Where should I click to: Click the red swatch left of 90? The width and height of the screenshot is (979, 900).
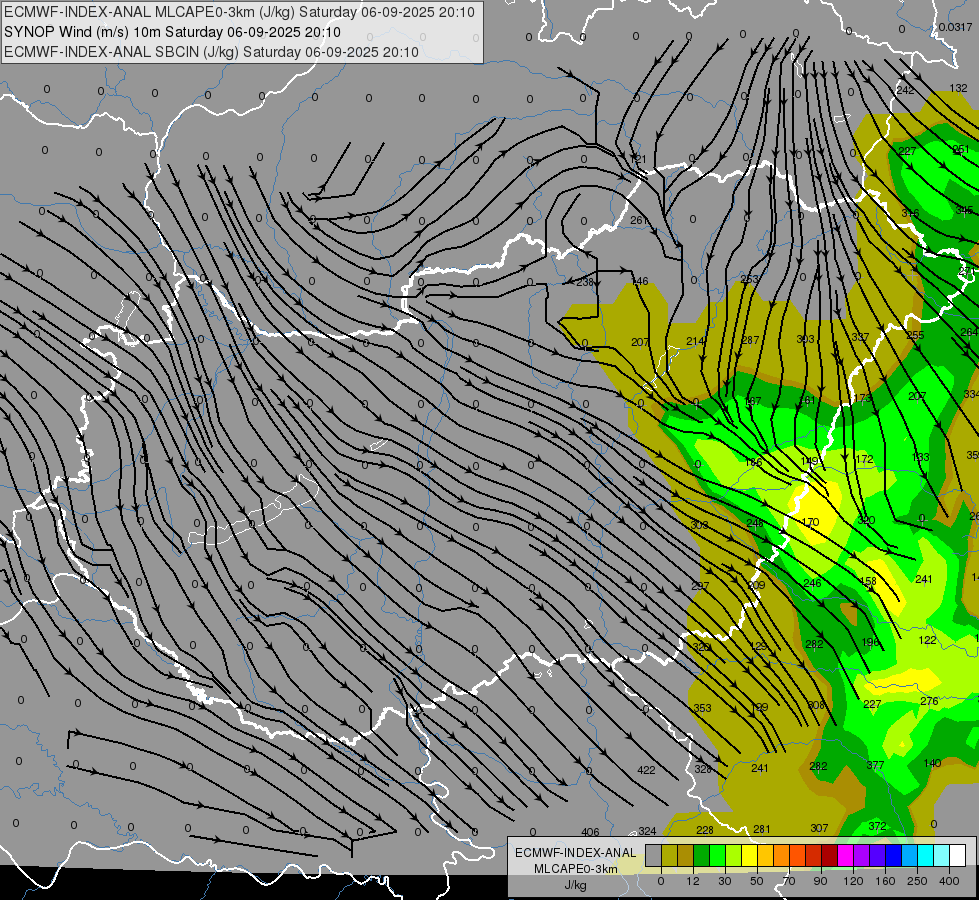coord(814,855)
